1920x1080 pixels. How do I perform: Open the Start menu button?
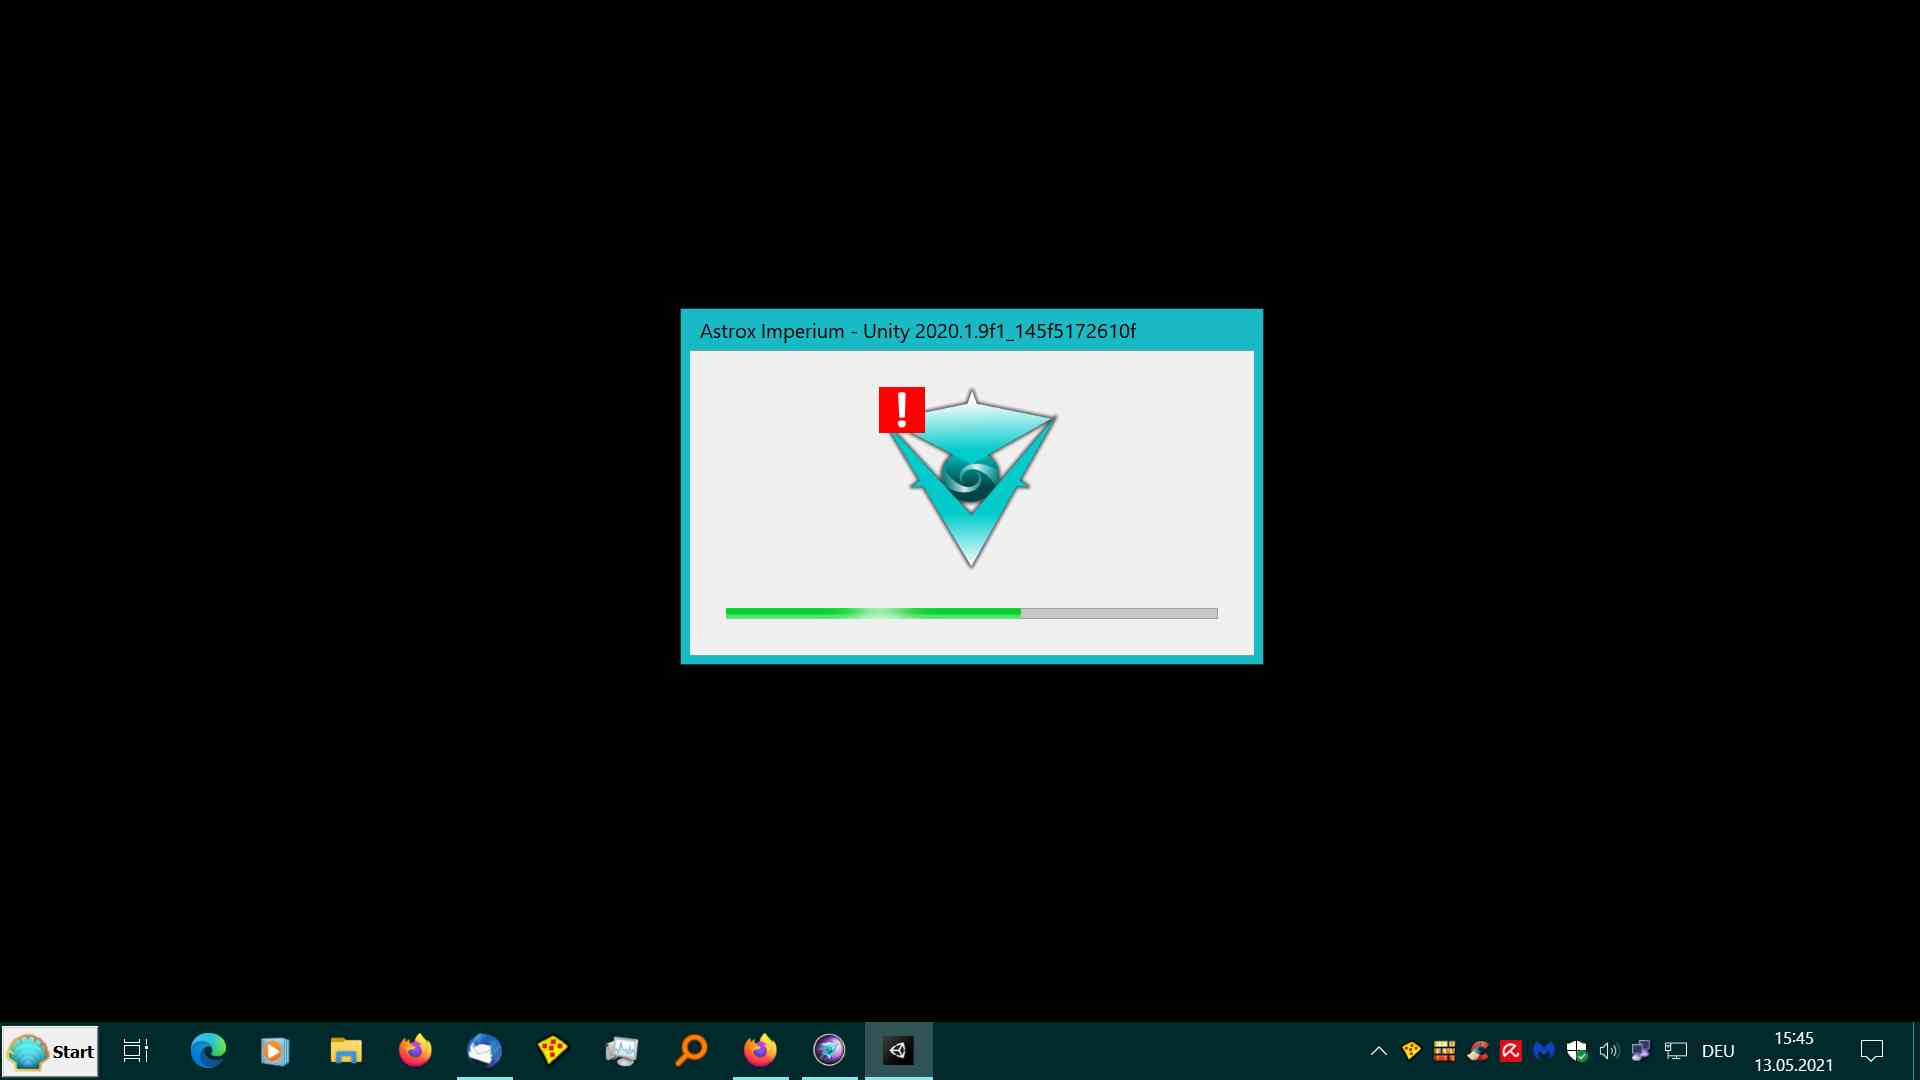pos(50,1051)
